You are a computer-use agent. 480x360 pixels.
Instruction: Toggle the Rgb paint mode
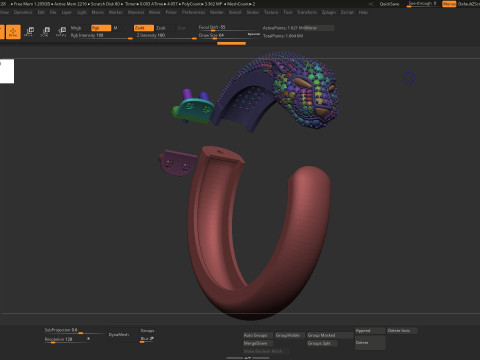(101, 28)
